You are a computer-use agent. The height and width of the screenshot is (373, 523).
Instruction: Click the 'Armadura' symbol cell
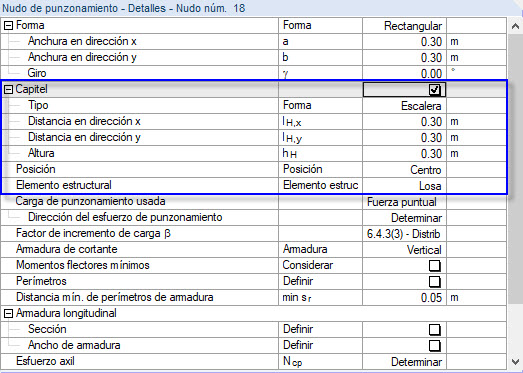[x=321, y=250]
